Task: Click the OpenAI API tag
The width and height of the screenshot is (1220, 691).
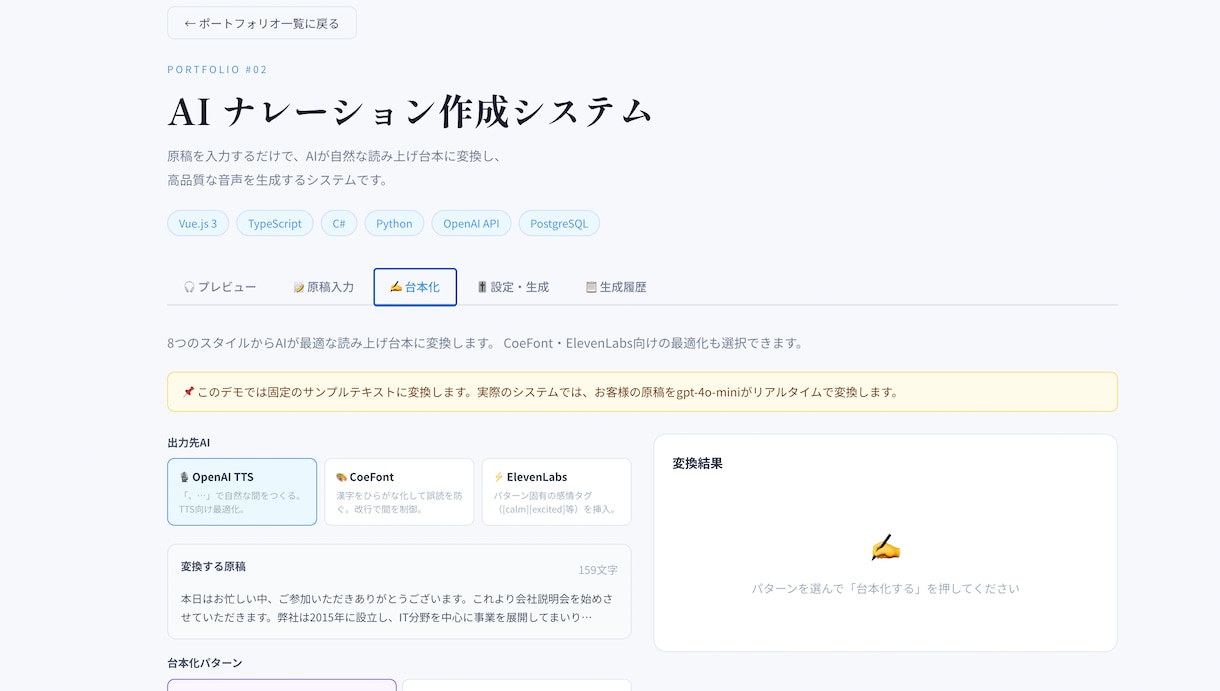Action: click(x=471, y=223)
